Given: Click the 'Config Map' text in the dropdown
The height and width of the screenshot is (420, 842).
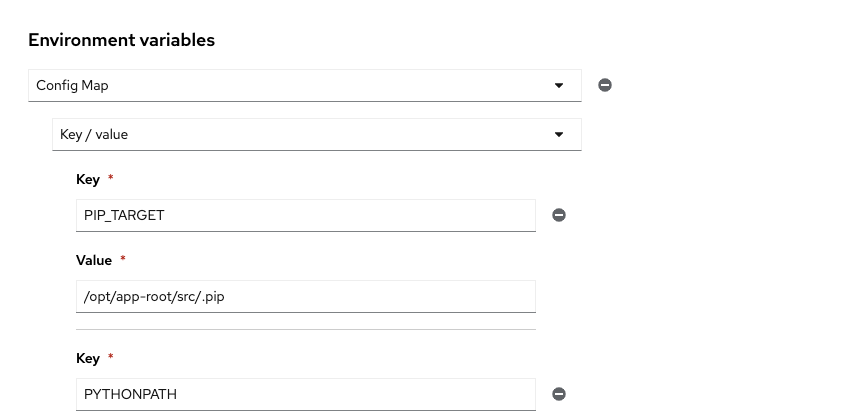Looking at the screenshot, I should pyautogui.click(x=72, y=85).
